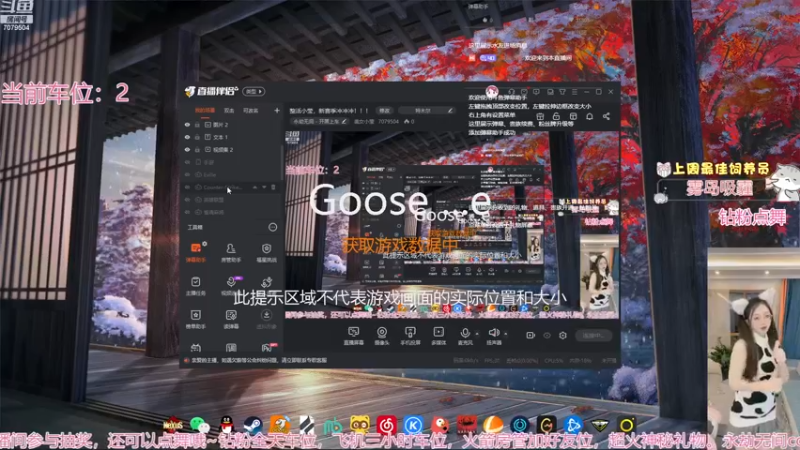The height and width of the screenshot is (450, 800).
Task: Add 手机投屏 phone mirroring source
Action: coord(410,336)
